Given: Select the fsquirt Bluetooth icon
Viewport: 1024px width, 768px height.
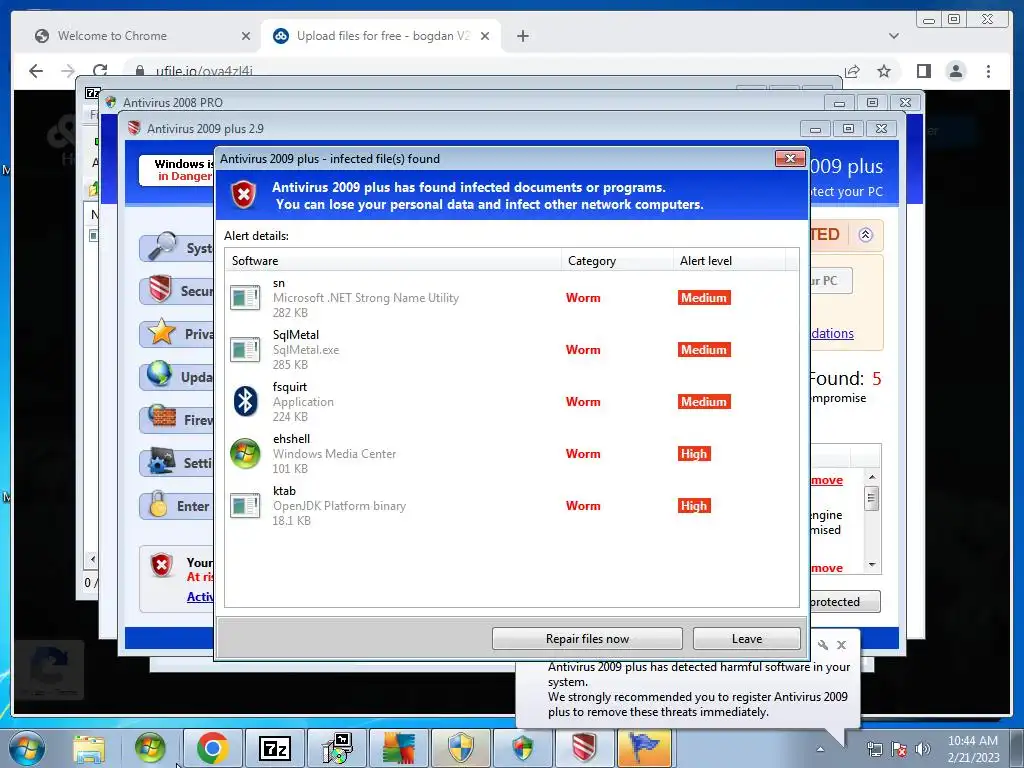Looking at the screenshot, I should coord(246,401).
